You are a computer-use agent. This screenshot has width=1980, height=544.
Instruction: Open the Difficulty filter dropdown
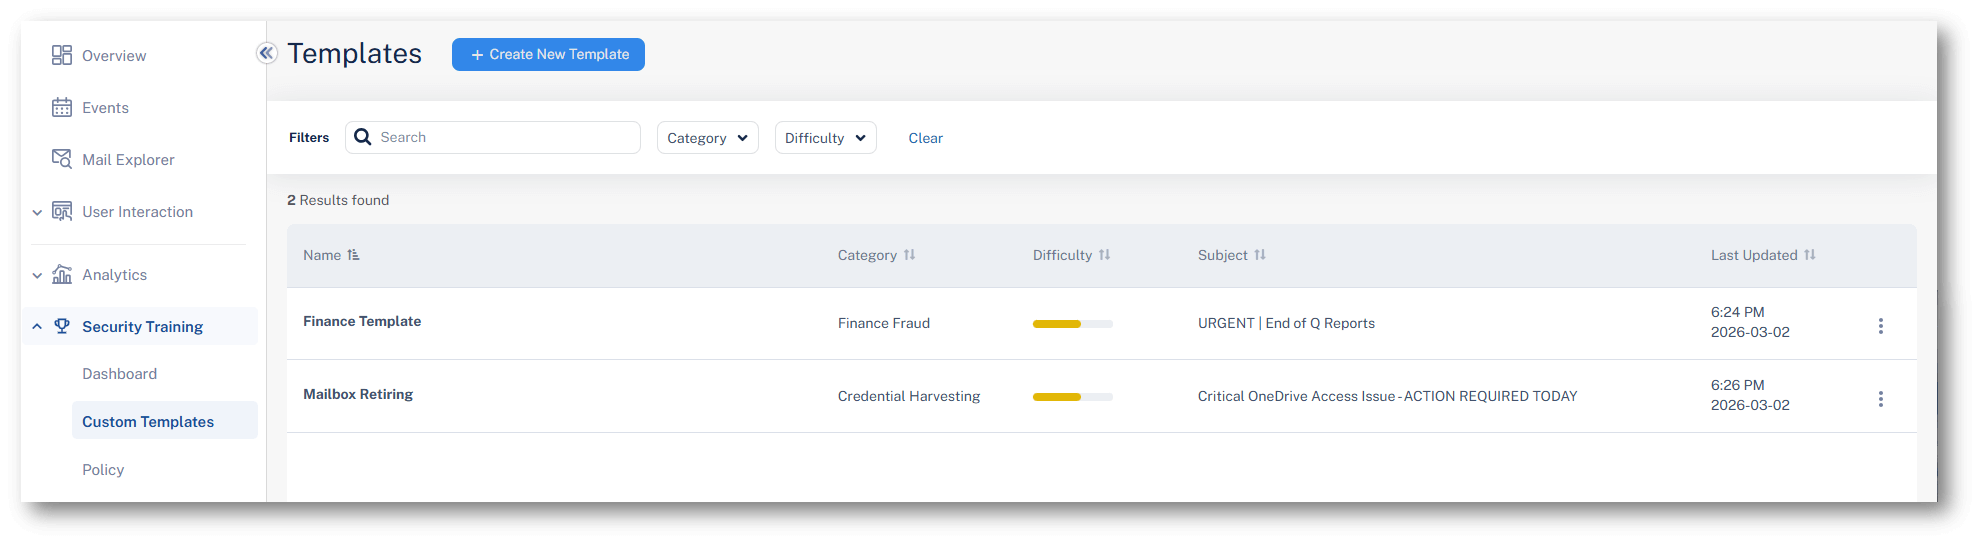pyautogui.click(x=825, y=138)
